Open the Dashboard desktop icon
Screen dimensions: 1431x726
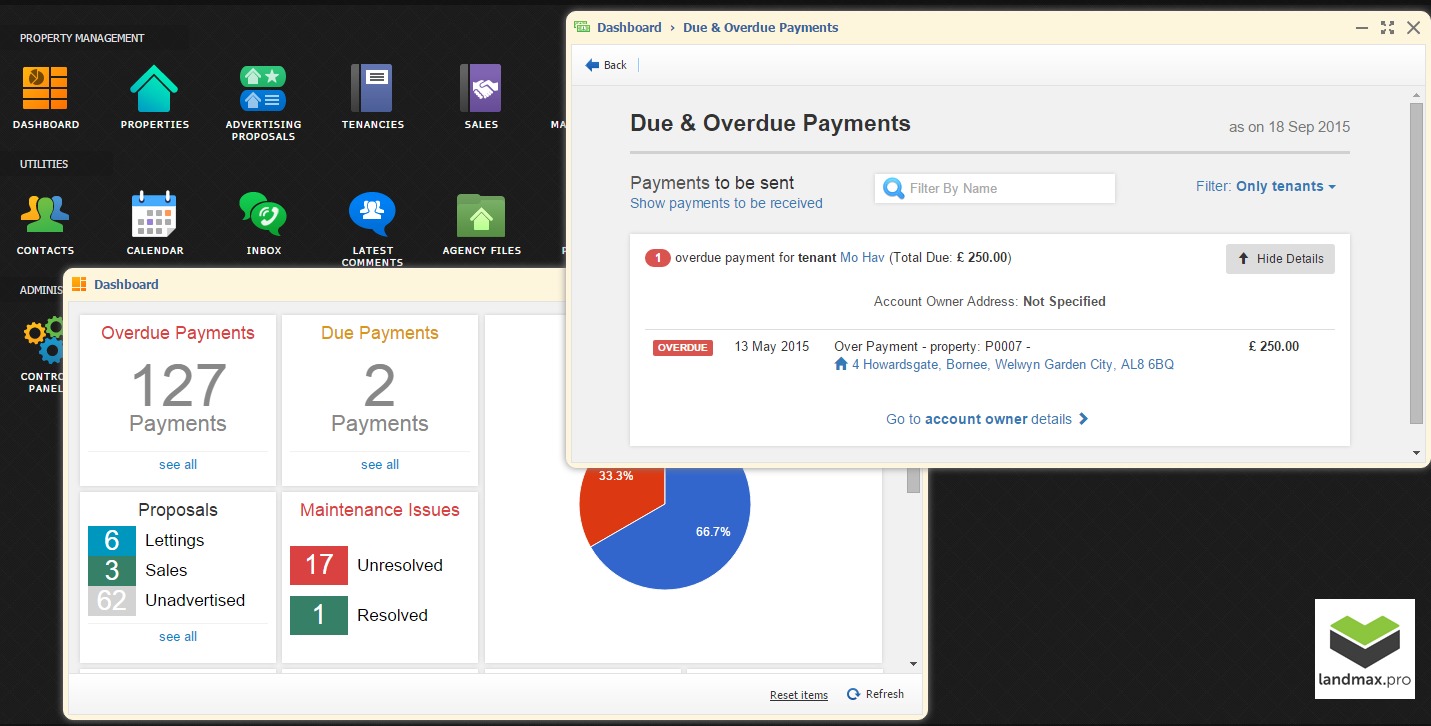point(45,89)
